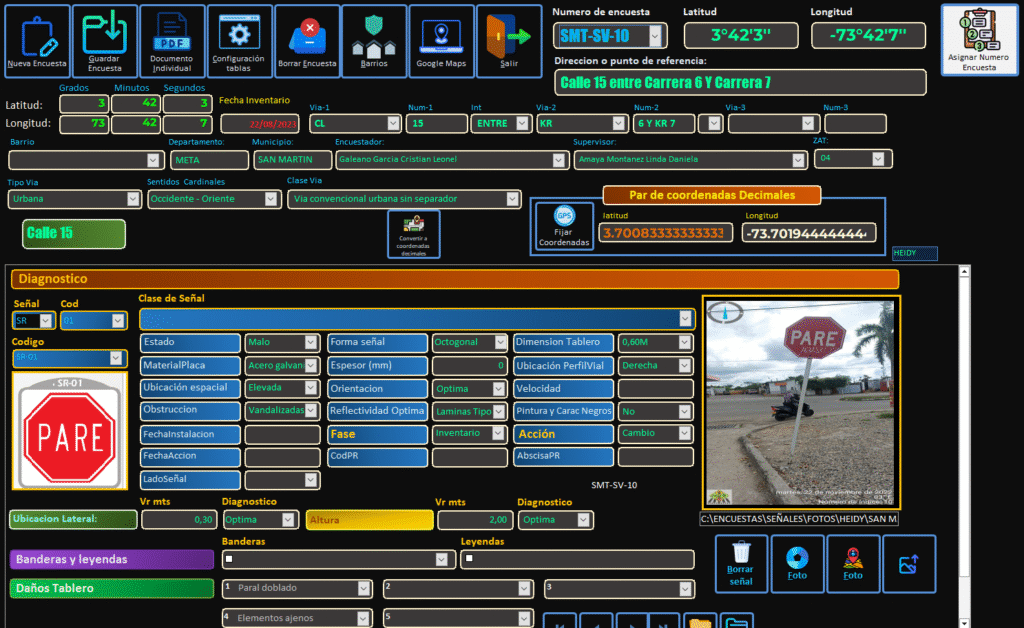
Task: Click the Leyendas text field
Action: coord(577,559)
